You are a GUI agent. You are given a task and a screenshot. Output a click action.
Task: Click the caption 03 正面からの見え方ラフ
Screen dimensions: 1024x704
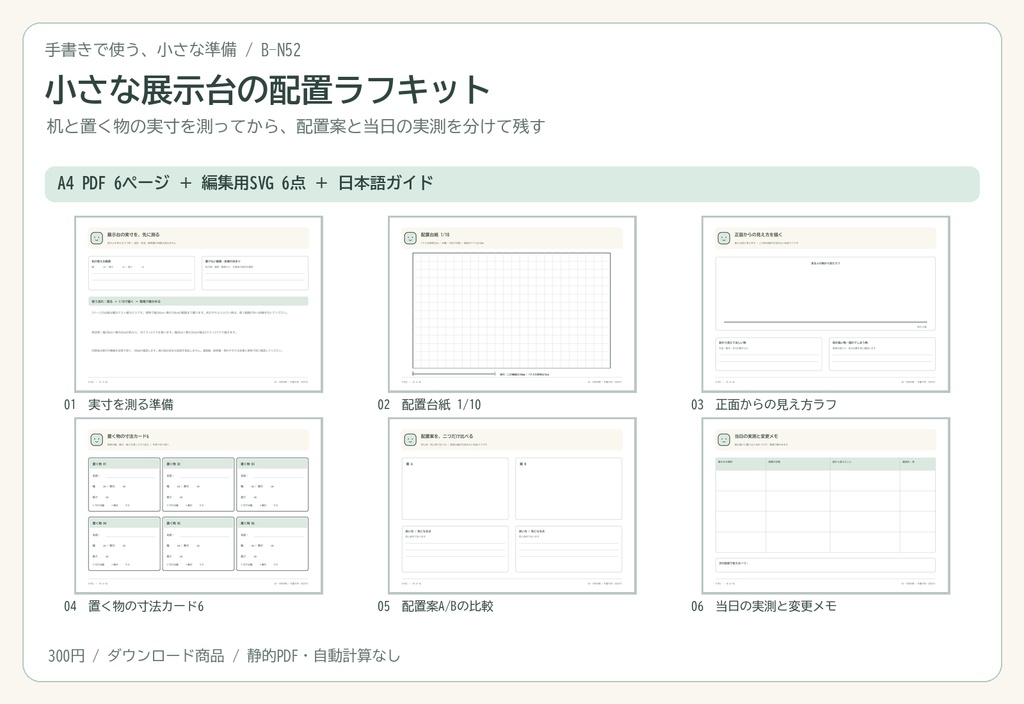click(763, 404)
